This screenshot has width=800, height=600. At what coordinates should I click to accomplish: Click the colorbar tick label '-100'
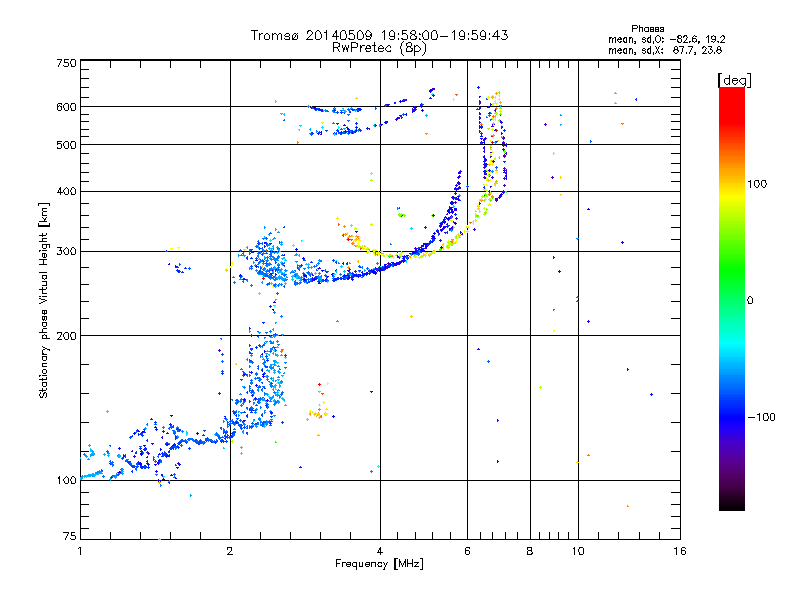pyautogui.click(x=761, y=417)
